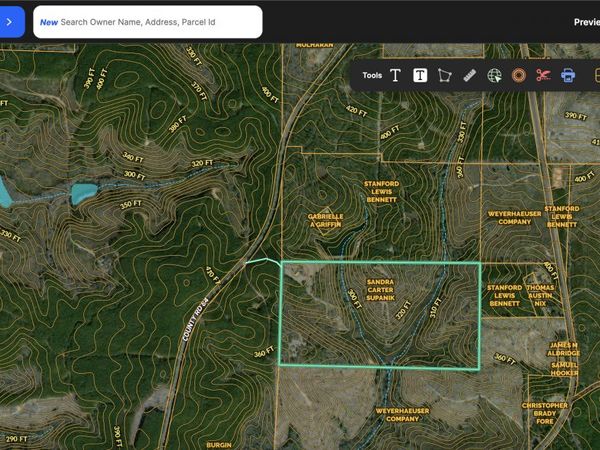The width and height of the screenshot is (600, 450).
Task: Click the Gabrielle A Griffin parcel label
Action: (325, 220)
